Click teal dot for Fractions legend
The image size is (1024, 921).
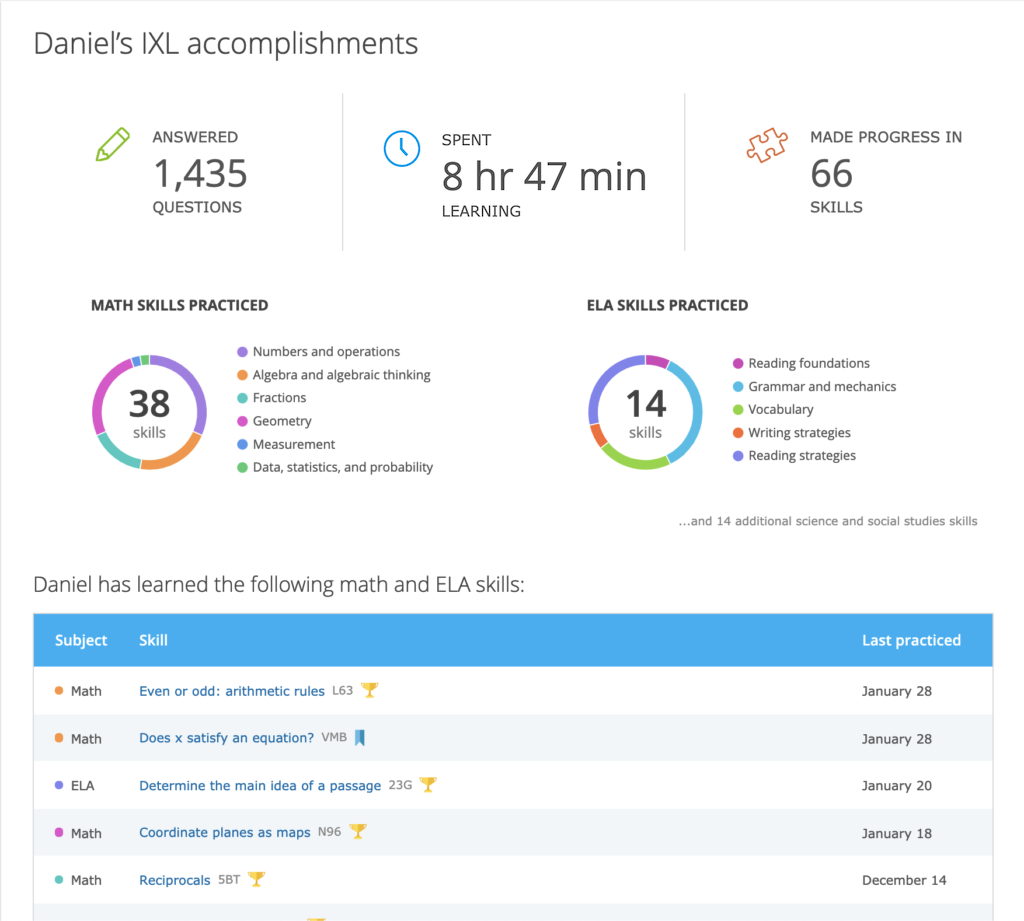click(x=242, y=398)
